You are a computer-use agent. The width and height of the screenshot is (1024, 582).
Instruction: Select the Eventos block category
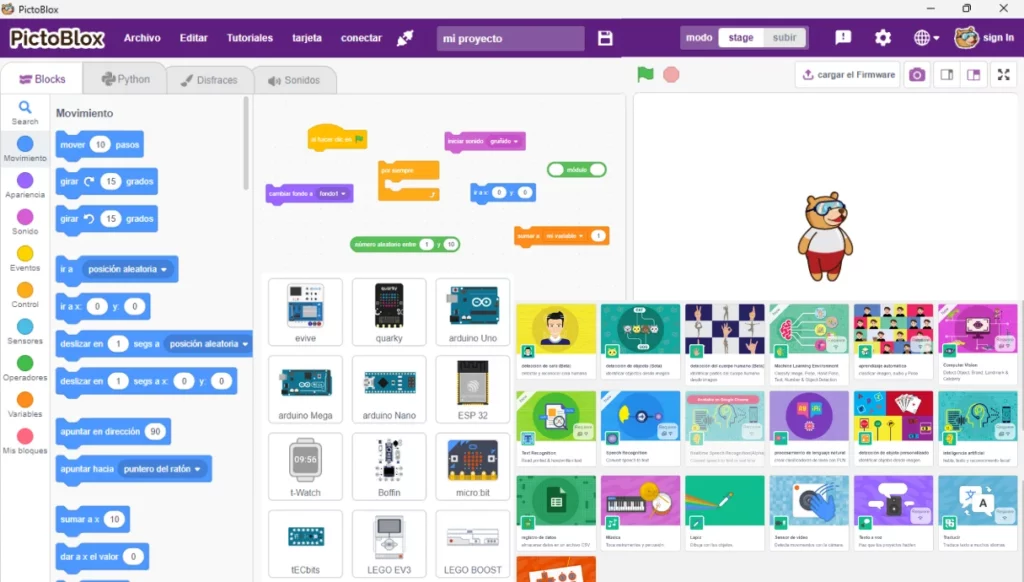[x=25, y=259]
